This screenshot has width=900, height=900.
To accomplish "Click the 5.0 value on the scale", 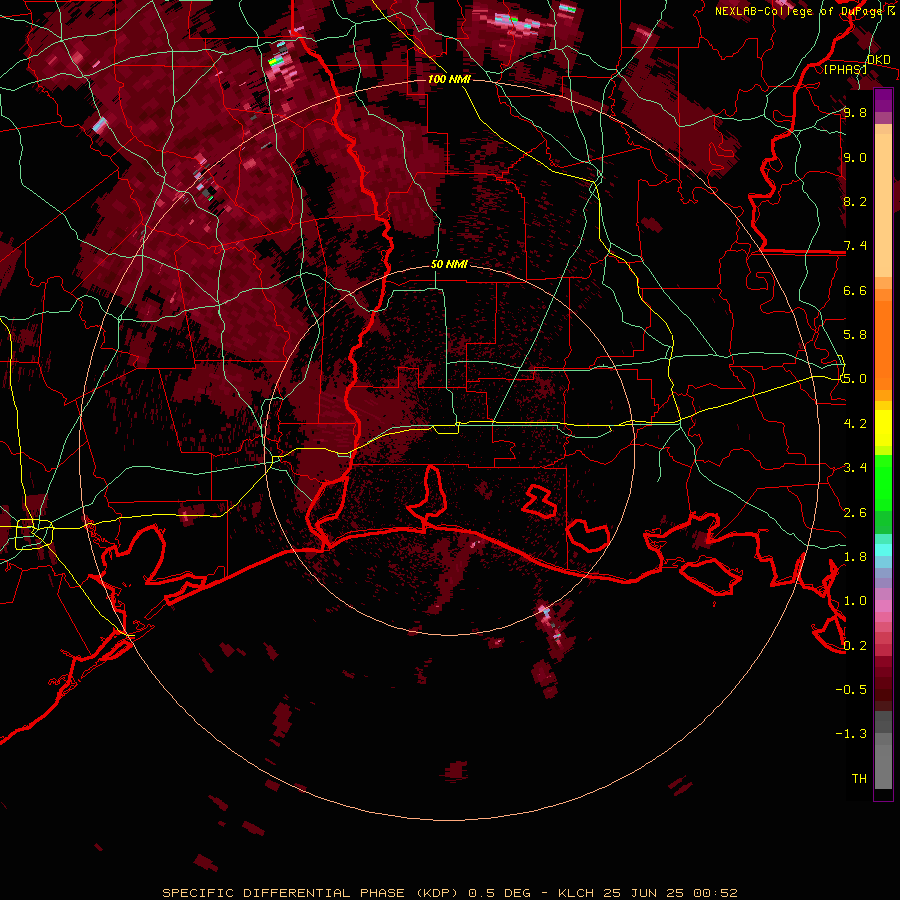I will [x=855, y=379].
